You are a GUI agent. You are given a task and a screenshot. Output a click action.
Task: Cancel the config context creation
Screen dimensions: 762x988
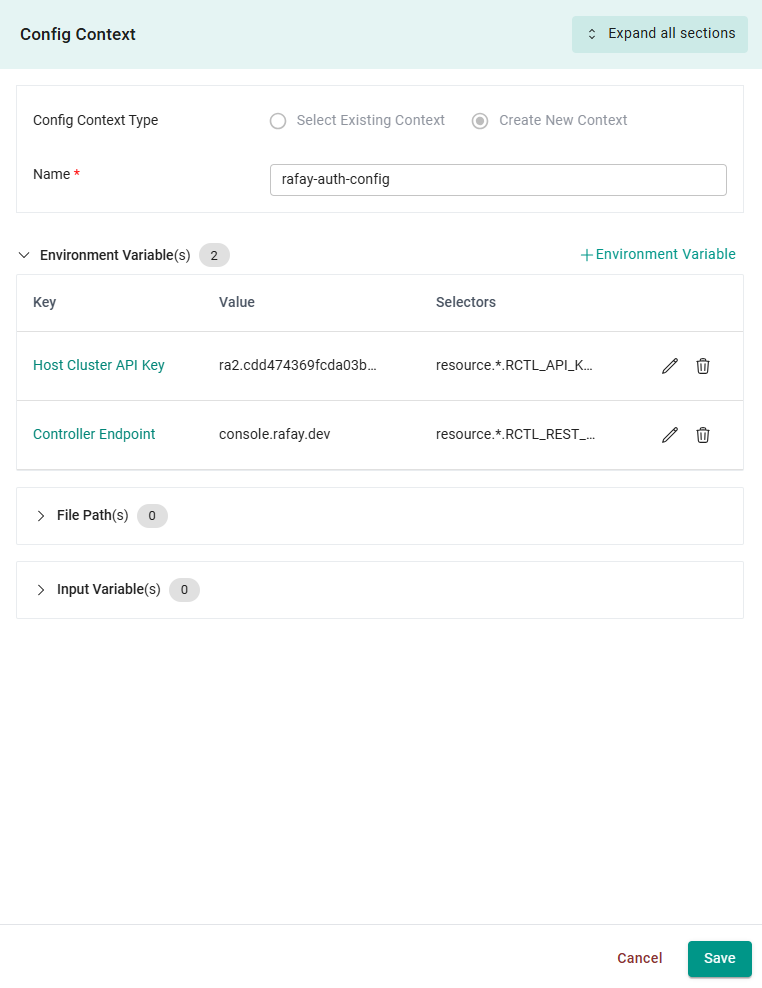tap(639, 958)
